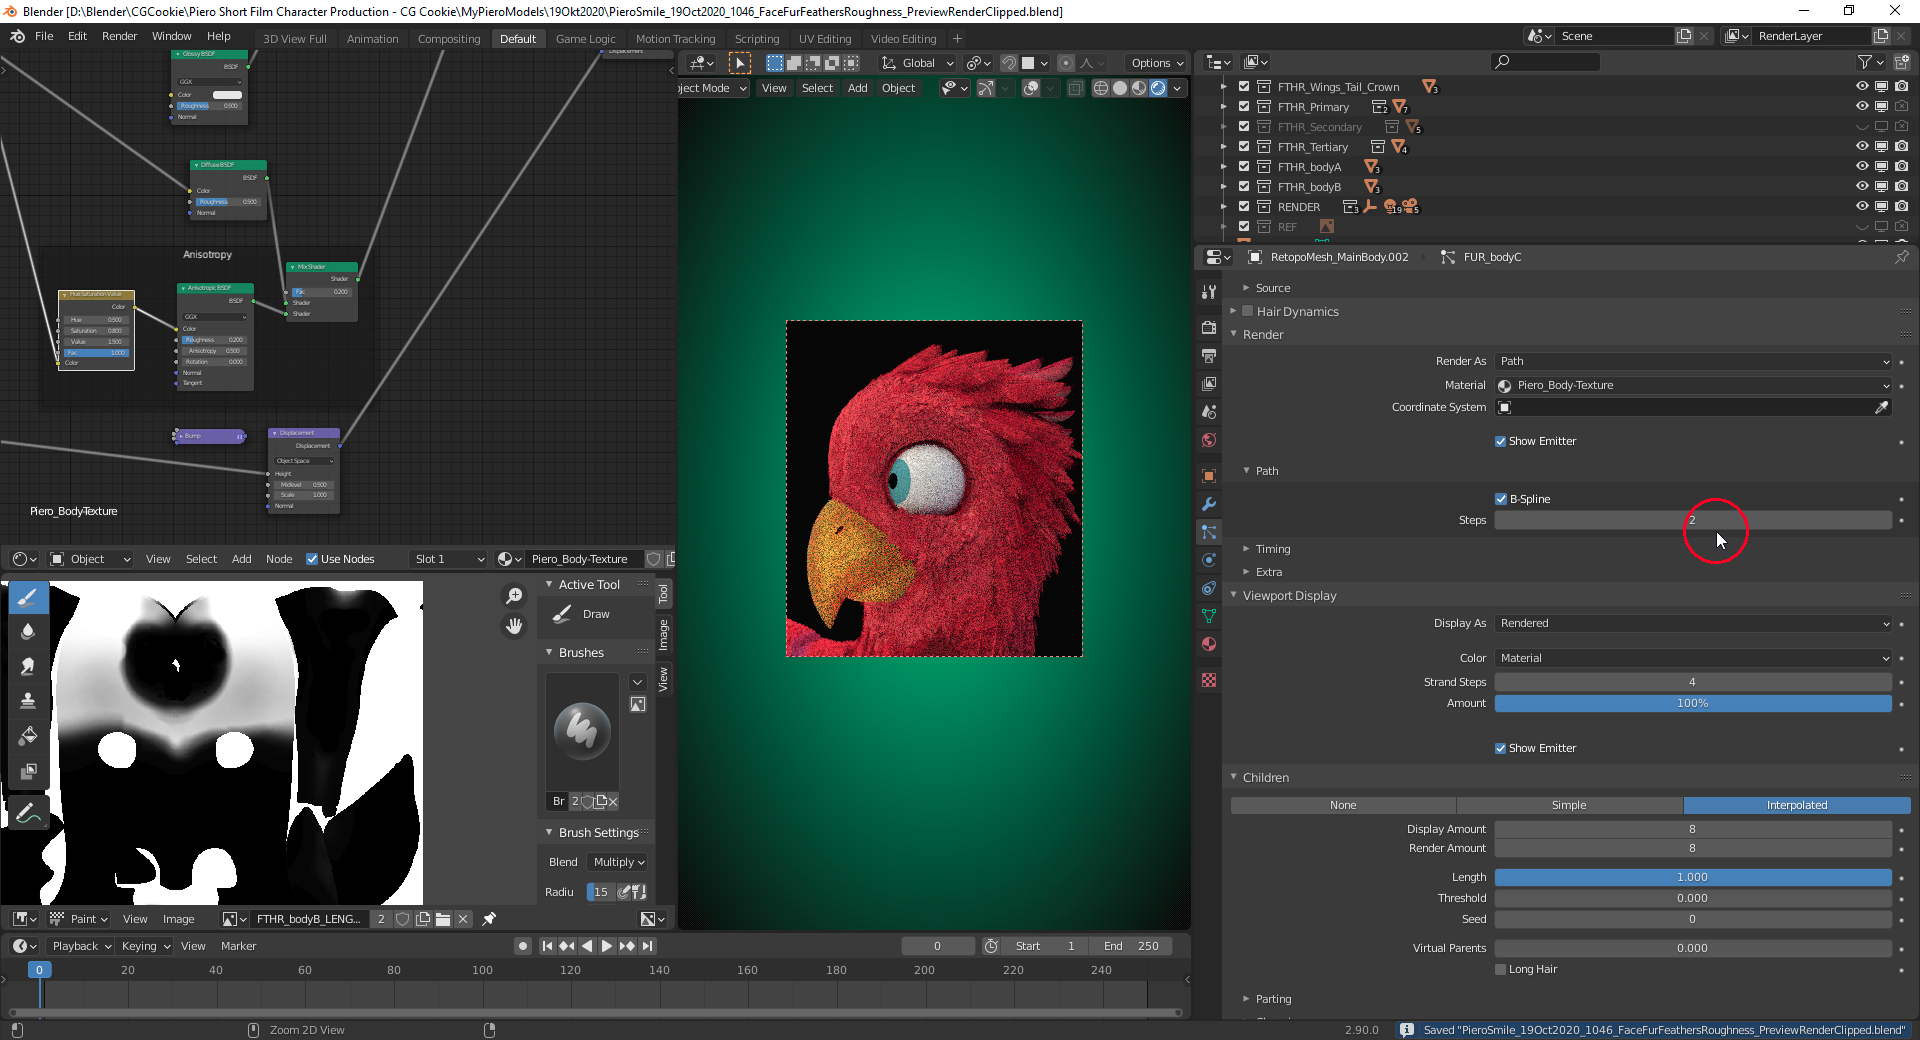Open the Material properties tab
The width and height of the screenshot is (1920, 1040).
tap(1208, 644)
